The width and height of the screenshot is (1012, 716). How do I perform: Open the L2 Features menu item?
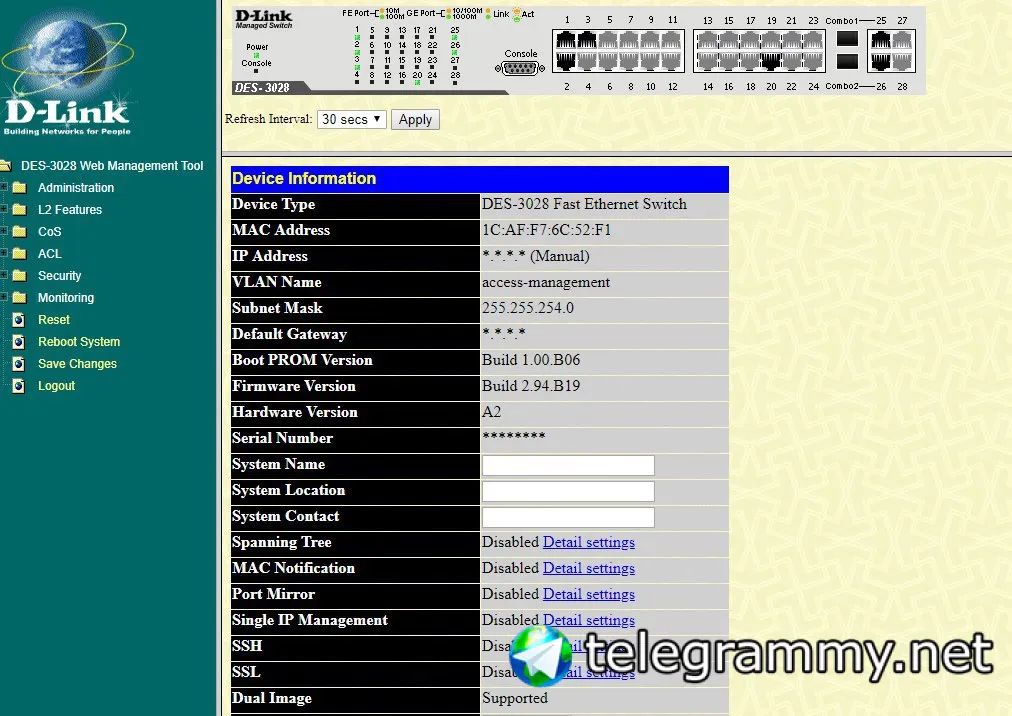tap(70, 210)
